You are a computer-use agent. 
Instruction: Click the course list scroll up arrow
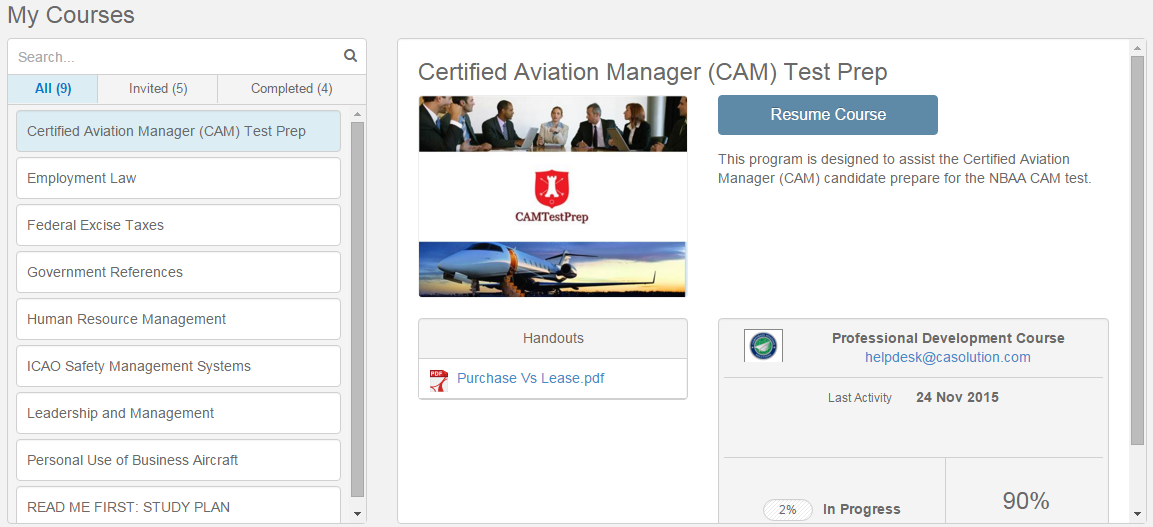pyautogui.click(x=357, y=115)
